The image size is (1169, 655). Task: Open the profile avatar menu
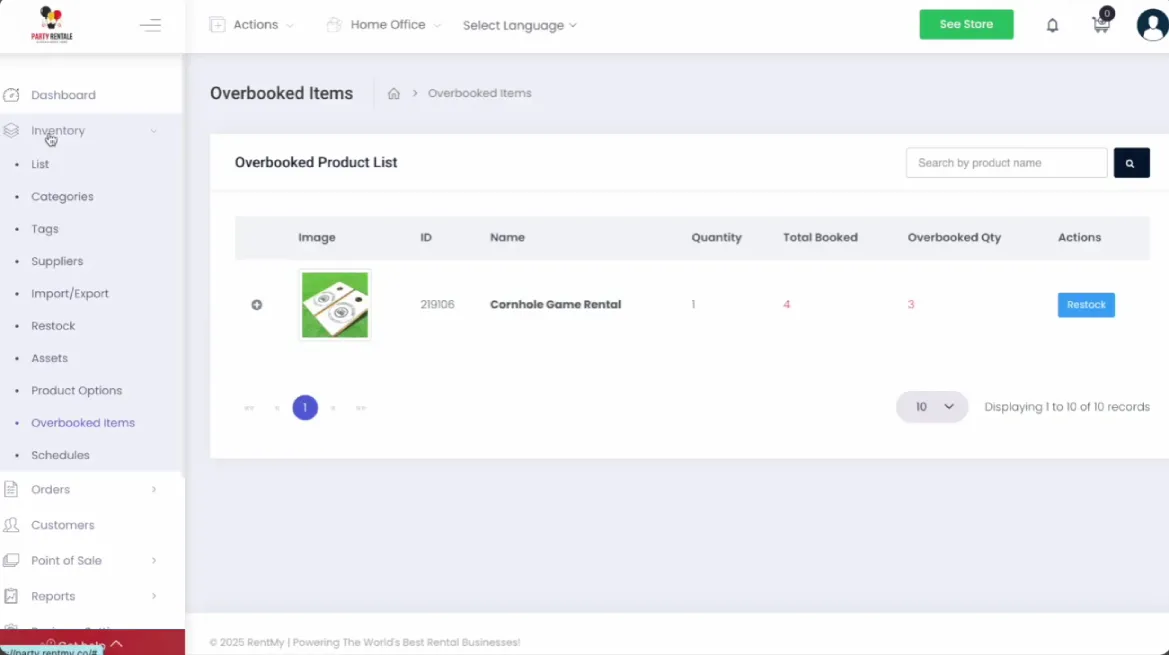tap(1150, 24)
